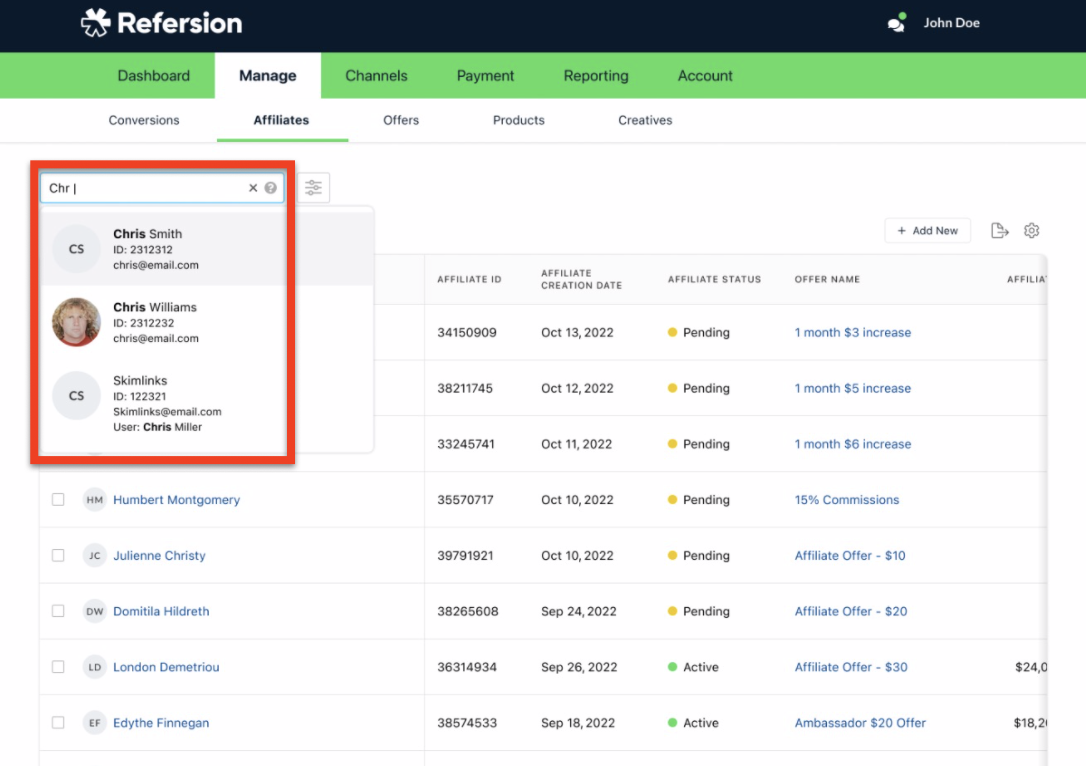Image resolution: width=1086 pixels, height=766 pixels.
Task: Check the Domitila Hildreth row checkbox
Action: 58,611
